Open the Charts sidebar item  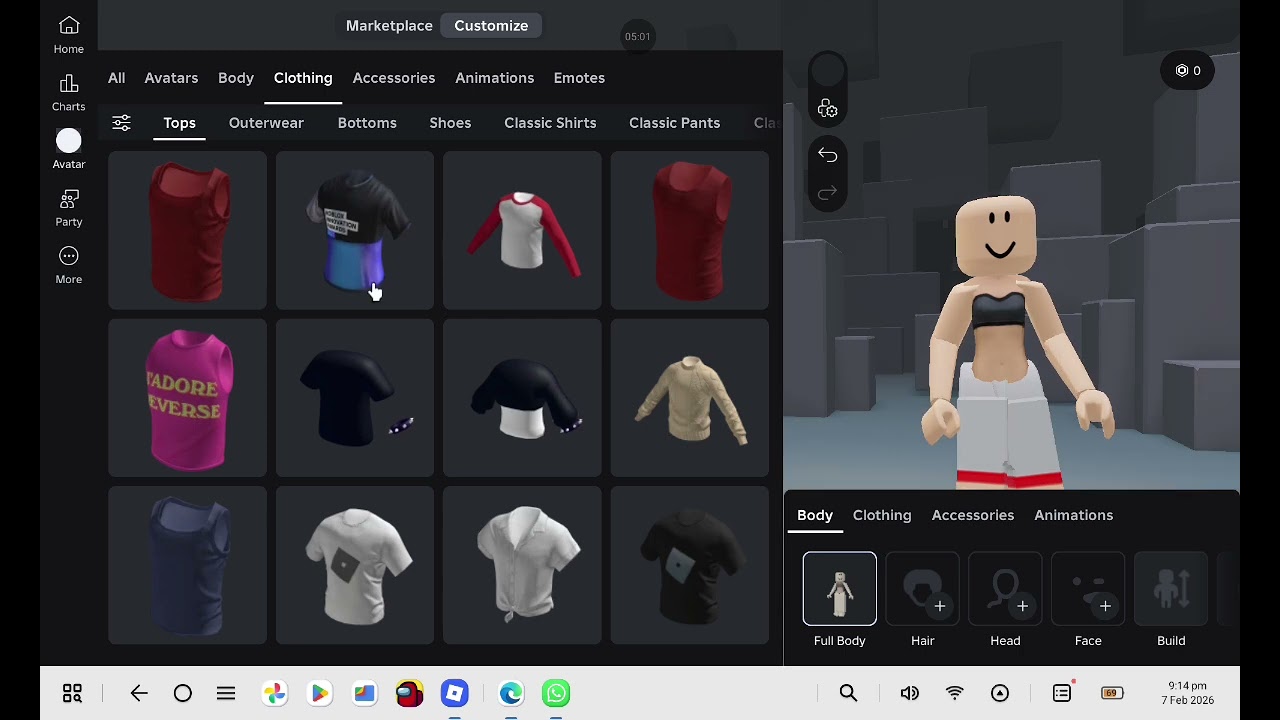[x=68, y=92]
